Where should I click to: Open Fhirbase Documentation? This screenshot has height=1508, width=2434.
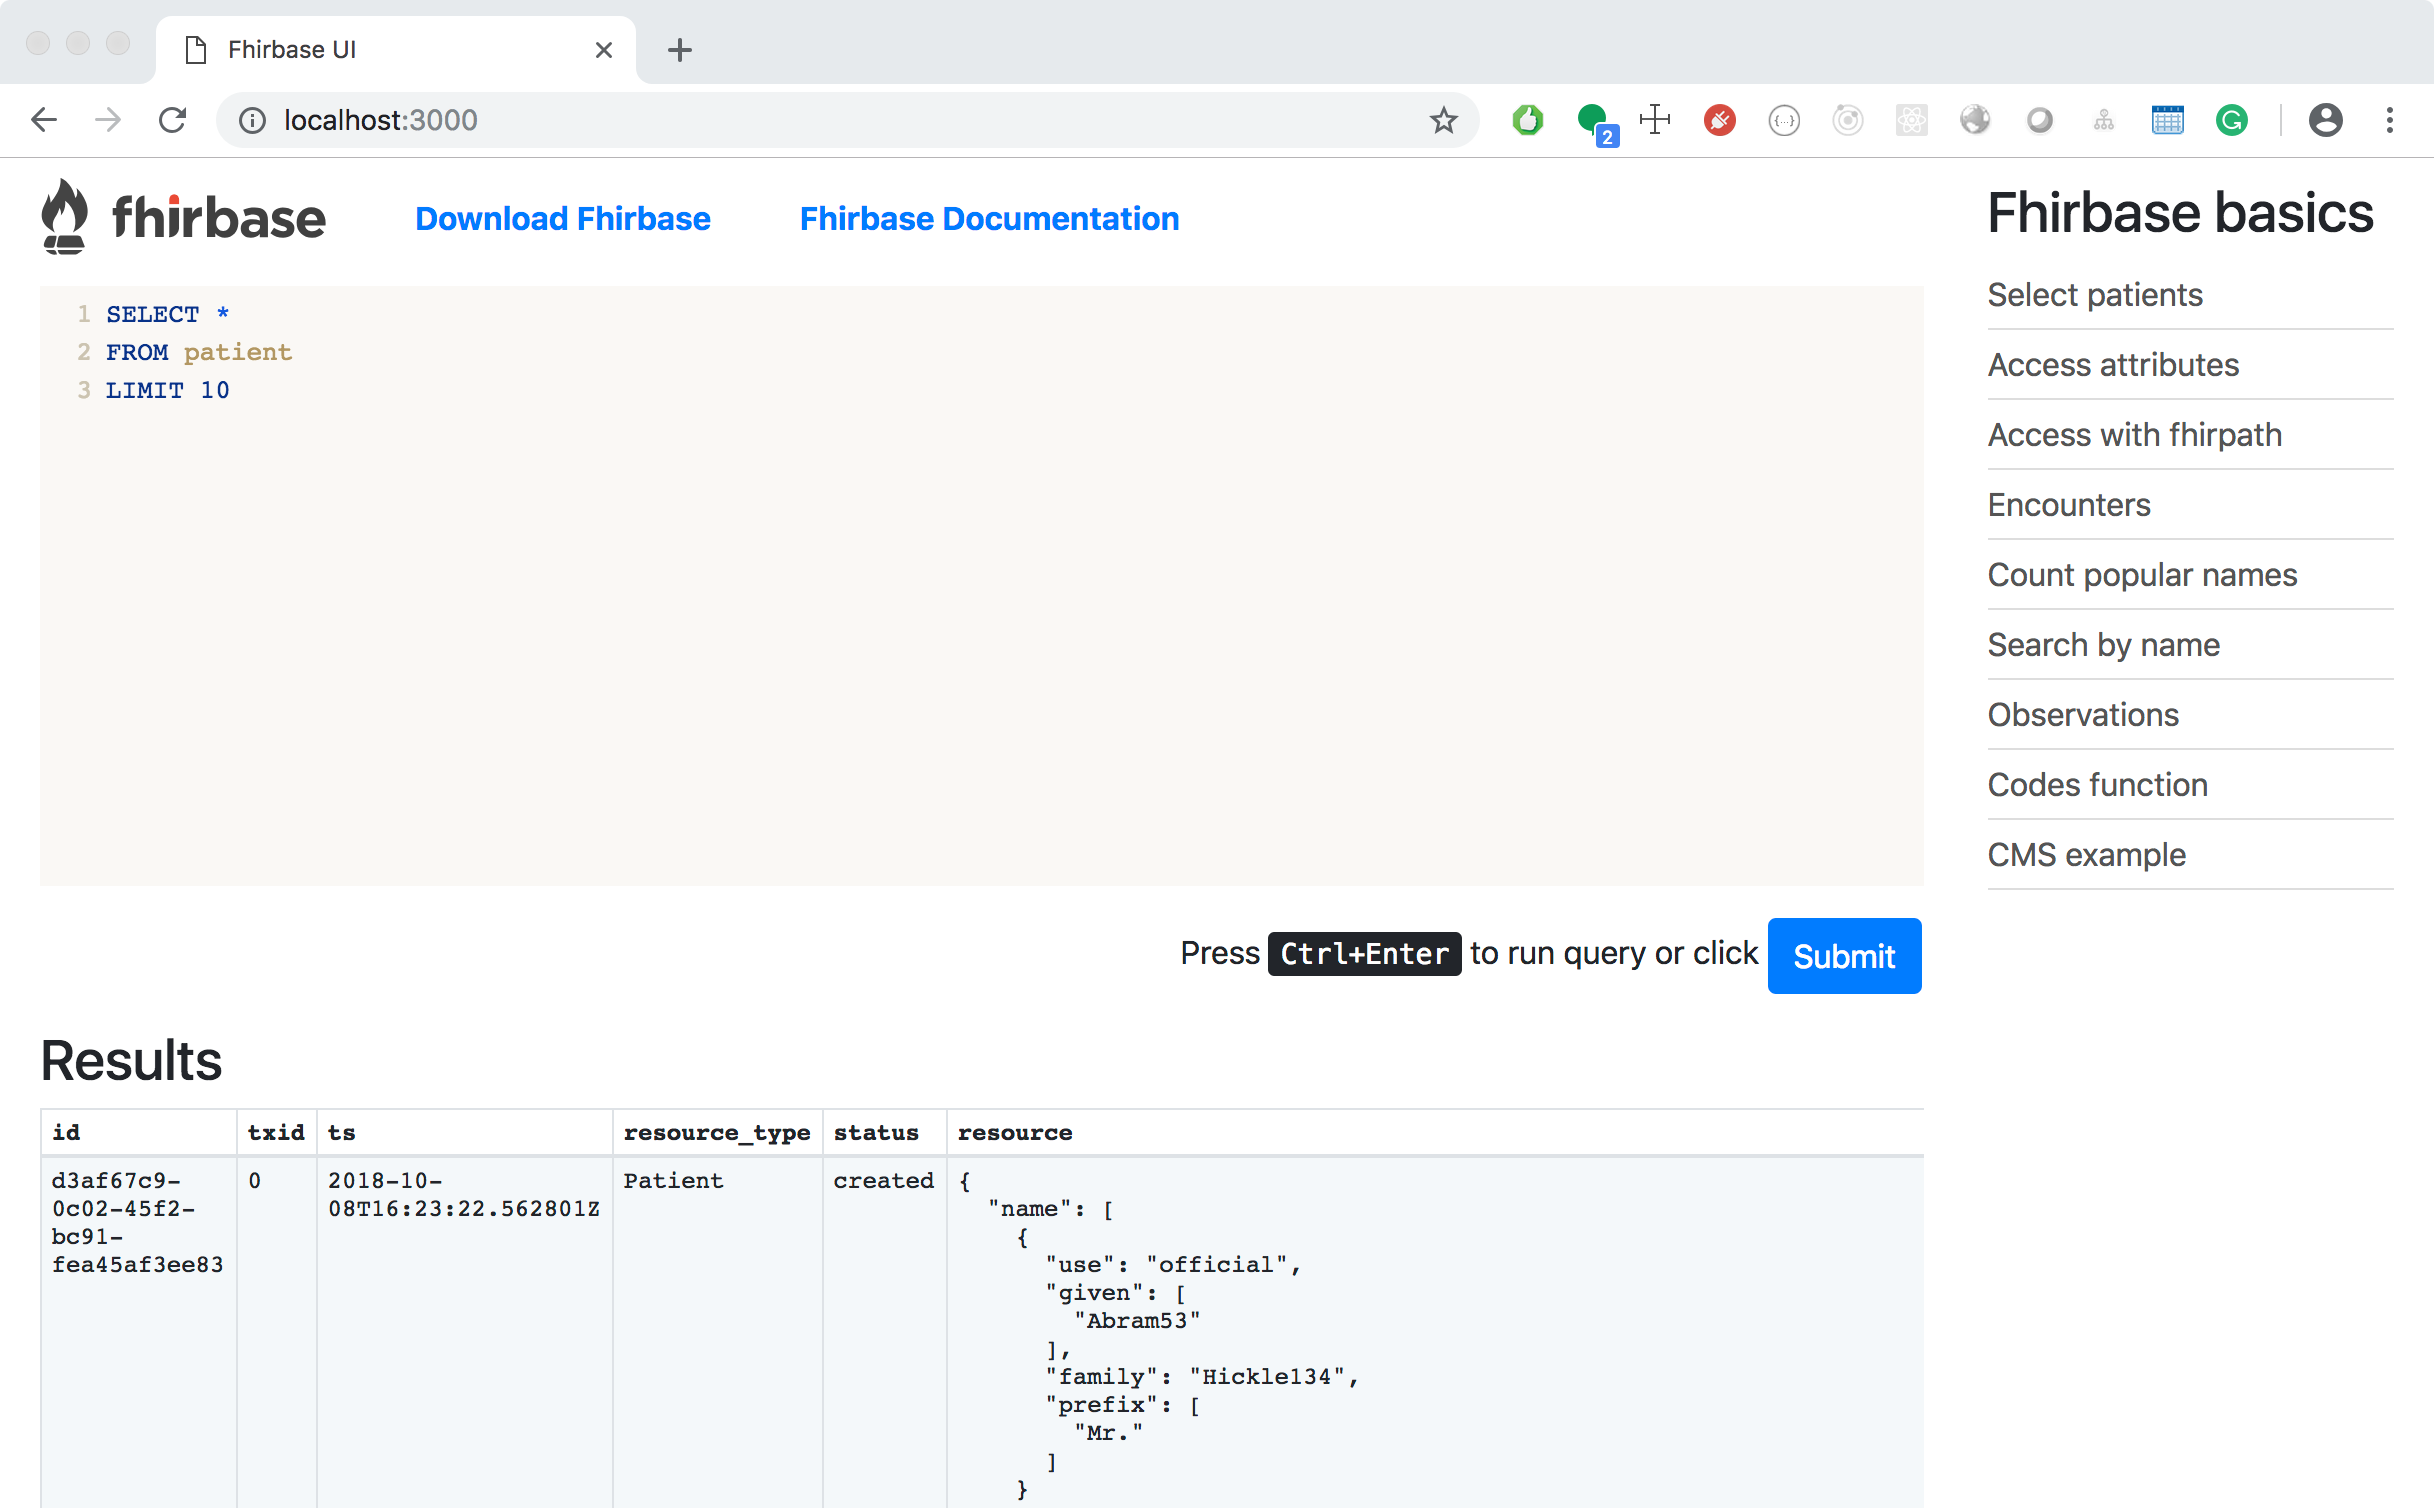coord(988,218)
